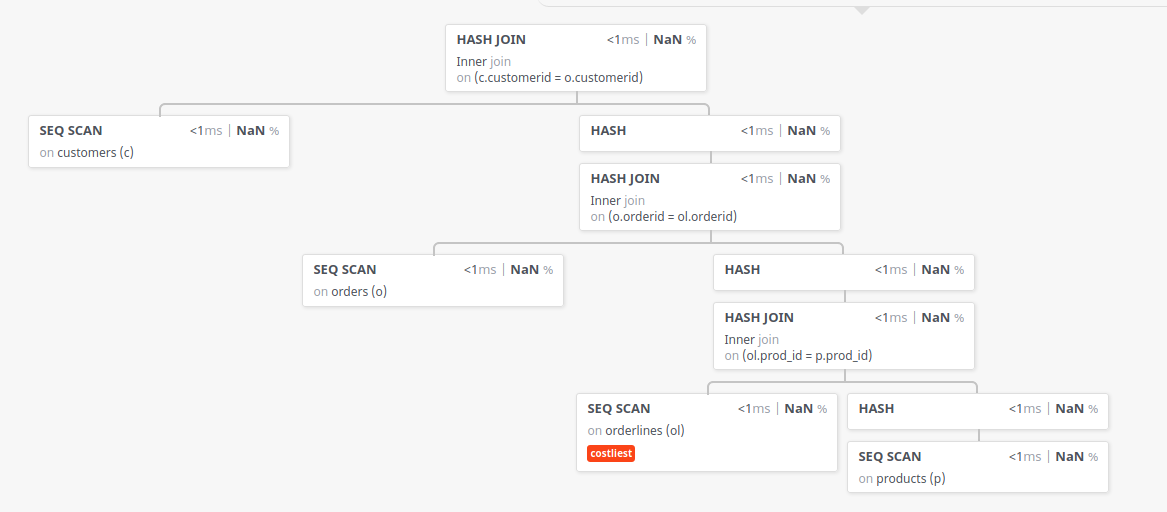Click the ol.prod_id = p.prod_id join condition
The width and height of the screenshot is (1167, 512).
tap(809, 355)
